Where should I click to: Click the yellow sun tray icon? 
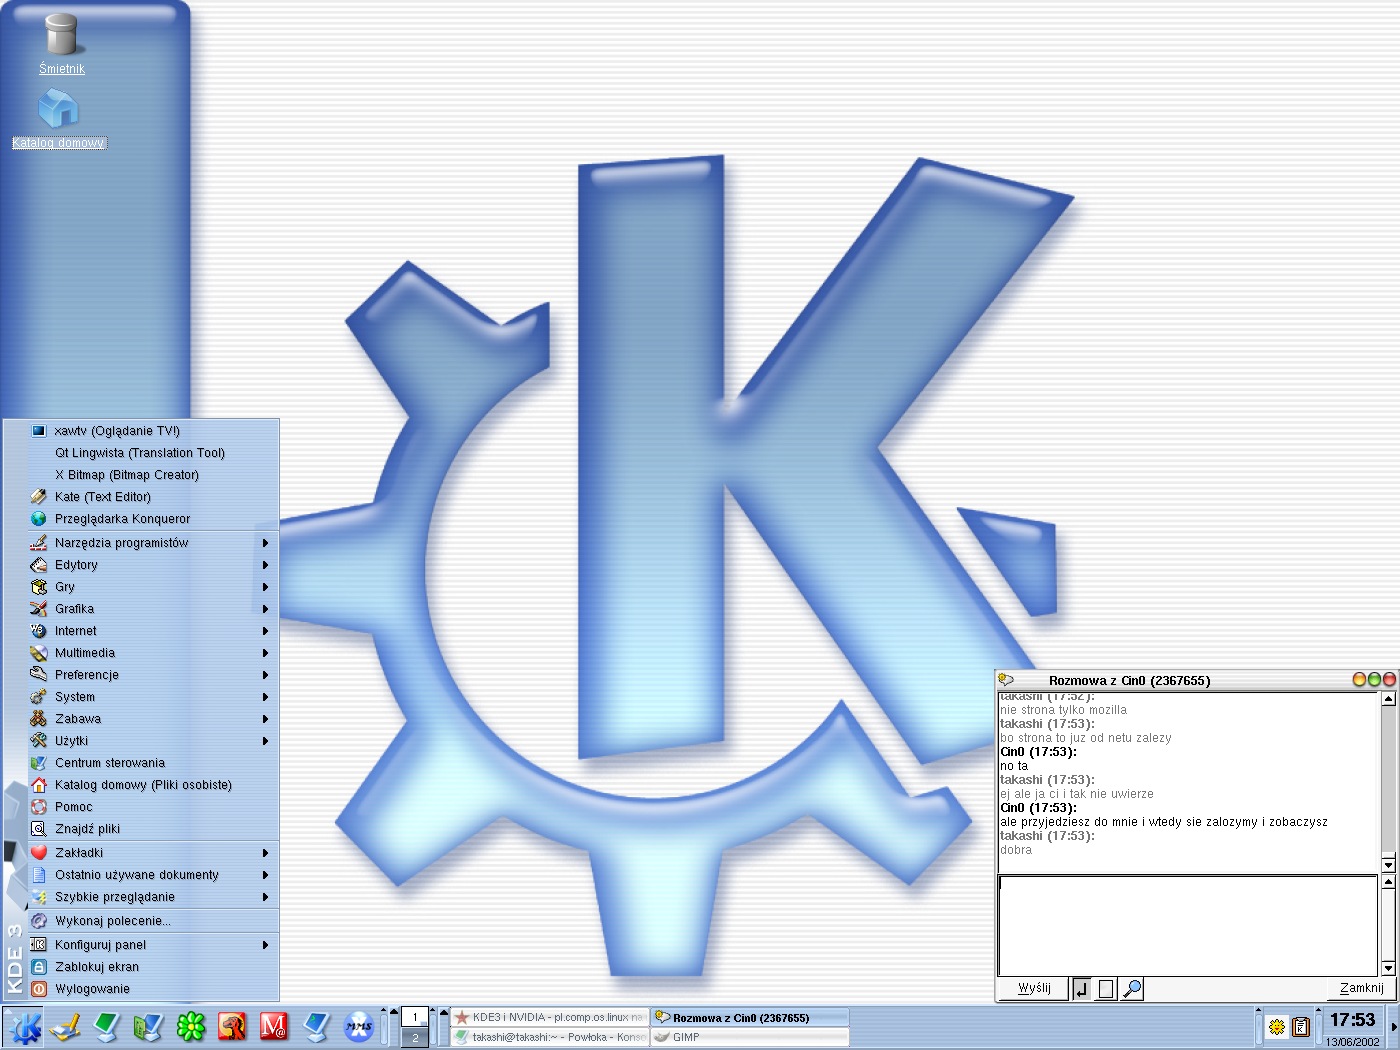tap(1277, 1027)
